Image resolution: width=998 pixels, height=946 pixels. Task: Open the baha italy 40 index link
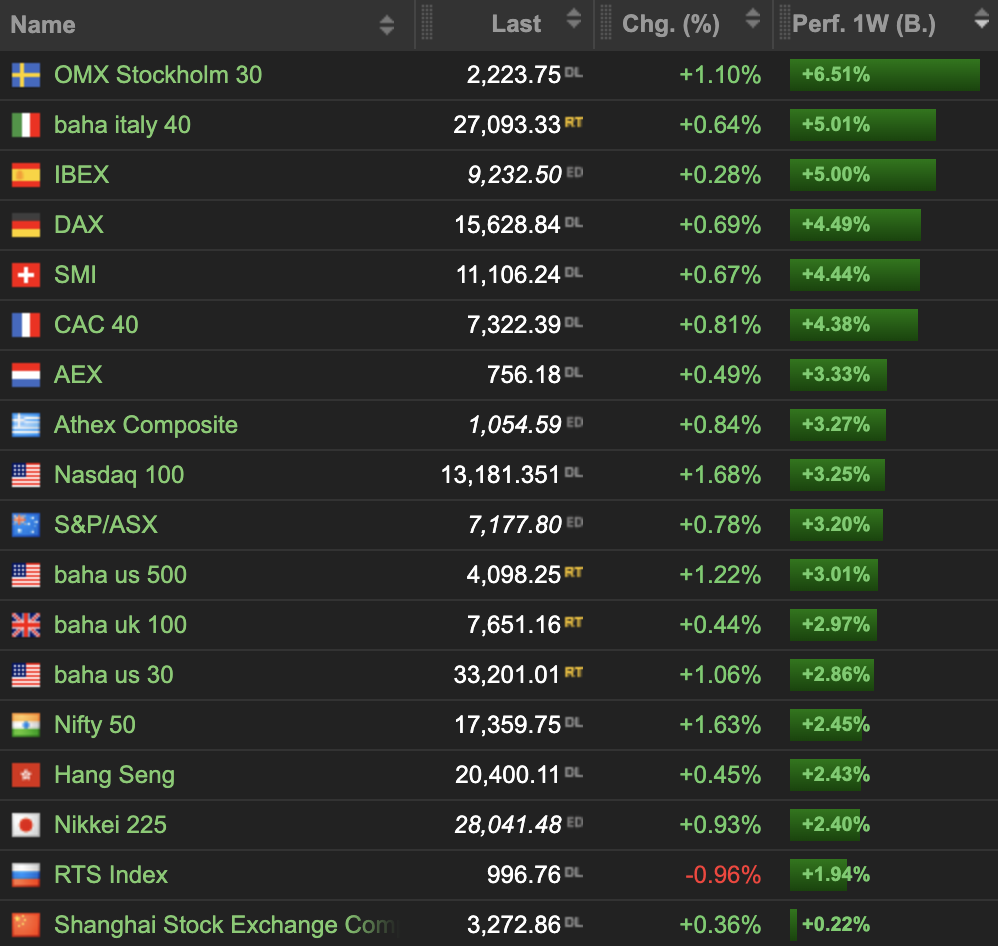click(122, 125)
